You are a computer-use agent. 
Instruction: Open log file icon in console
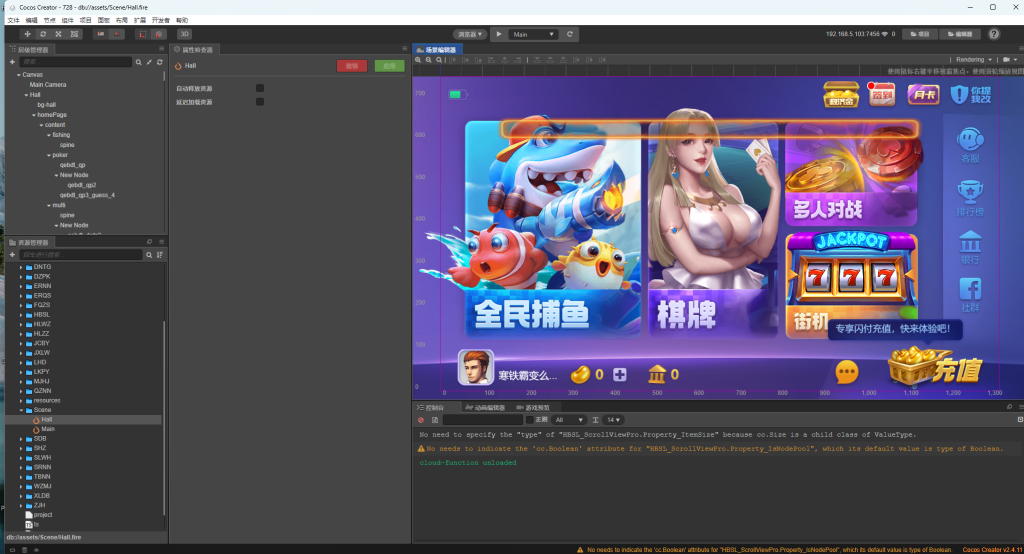coord(435,420)
